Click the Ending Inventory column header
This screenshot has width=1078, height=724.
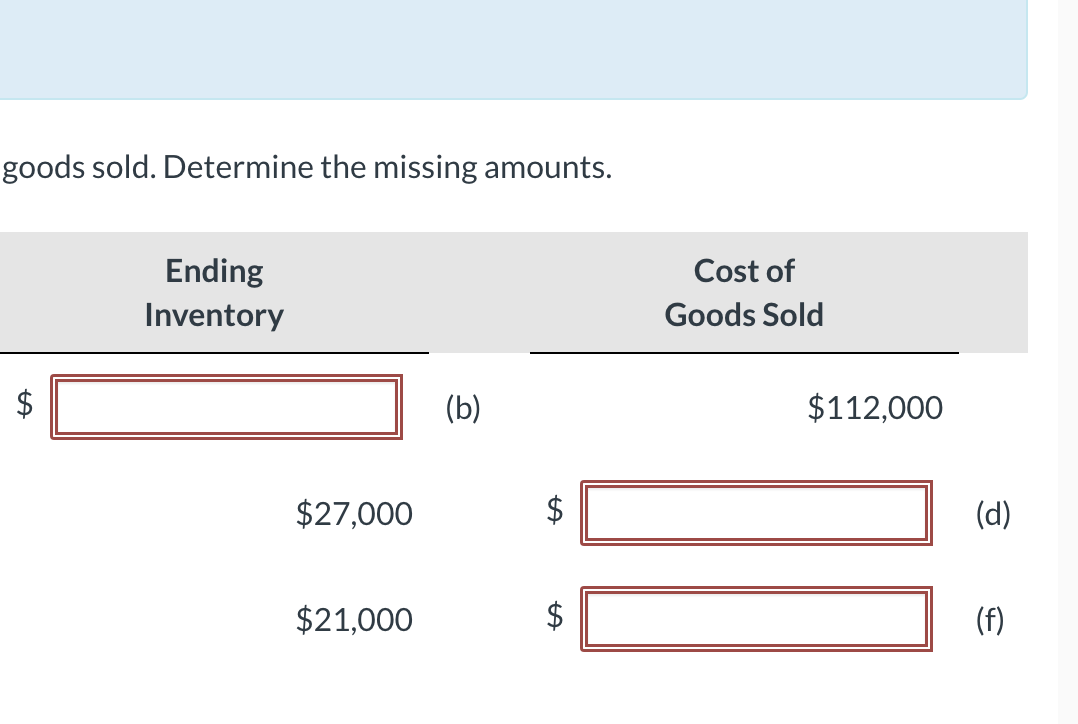213,292
